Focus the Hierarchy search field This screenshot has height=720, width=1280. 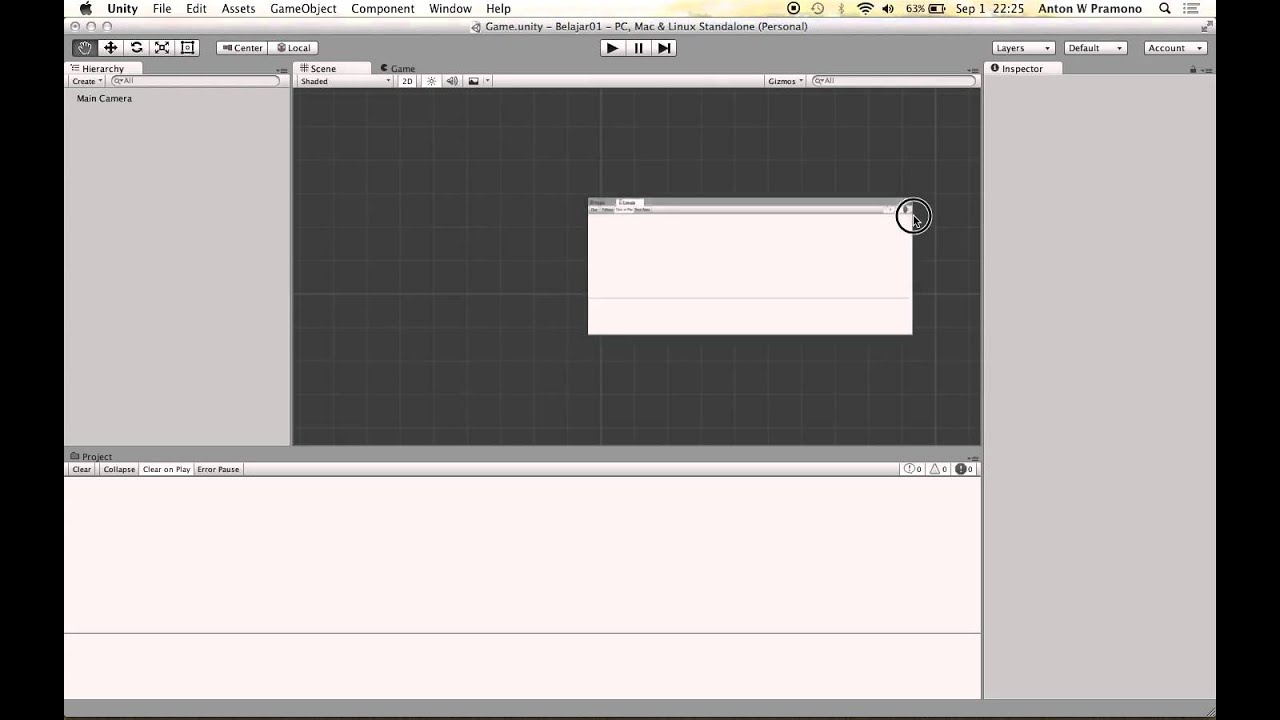(x=195, y=81)
